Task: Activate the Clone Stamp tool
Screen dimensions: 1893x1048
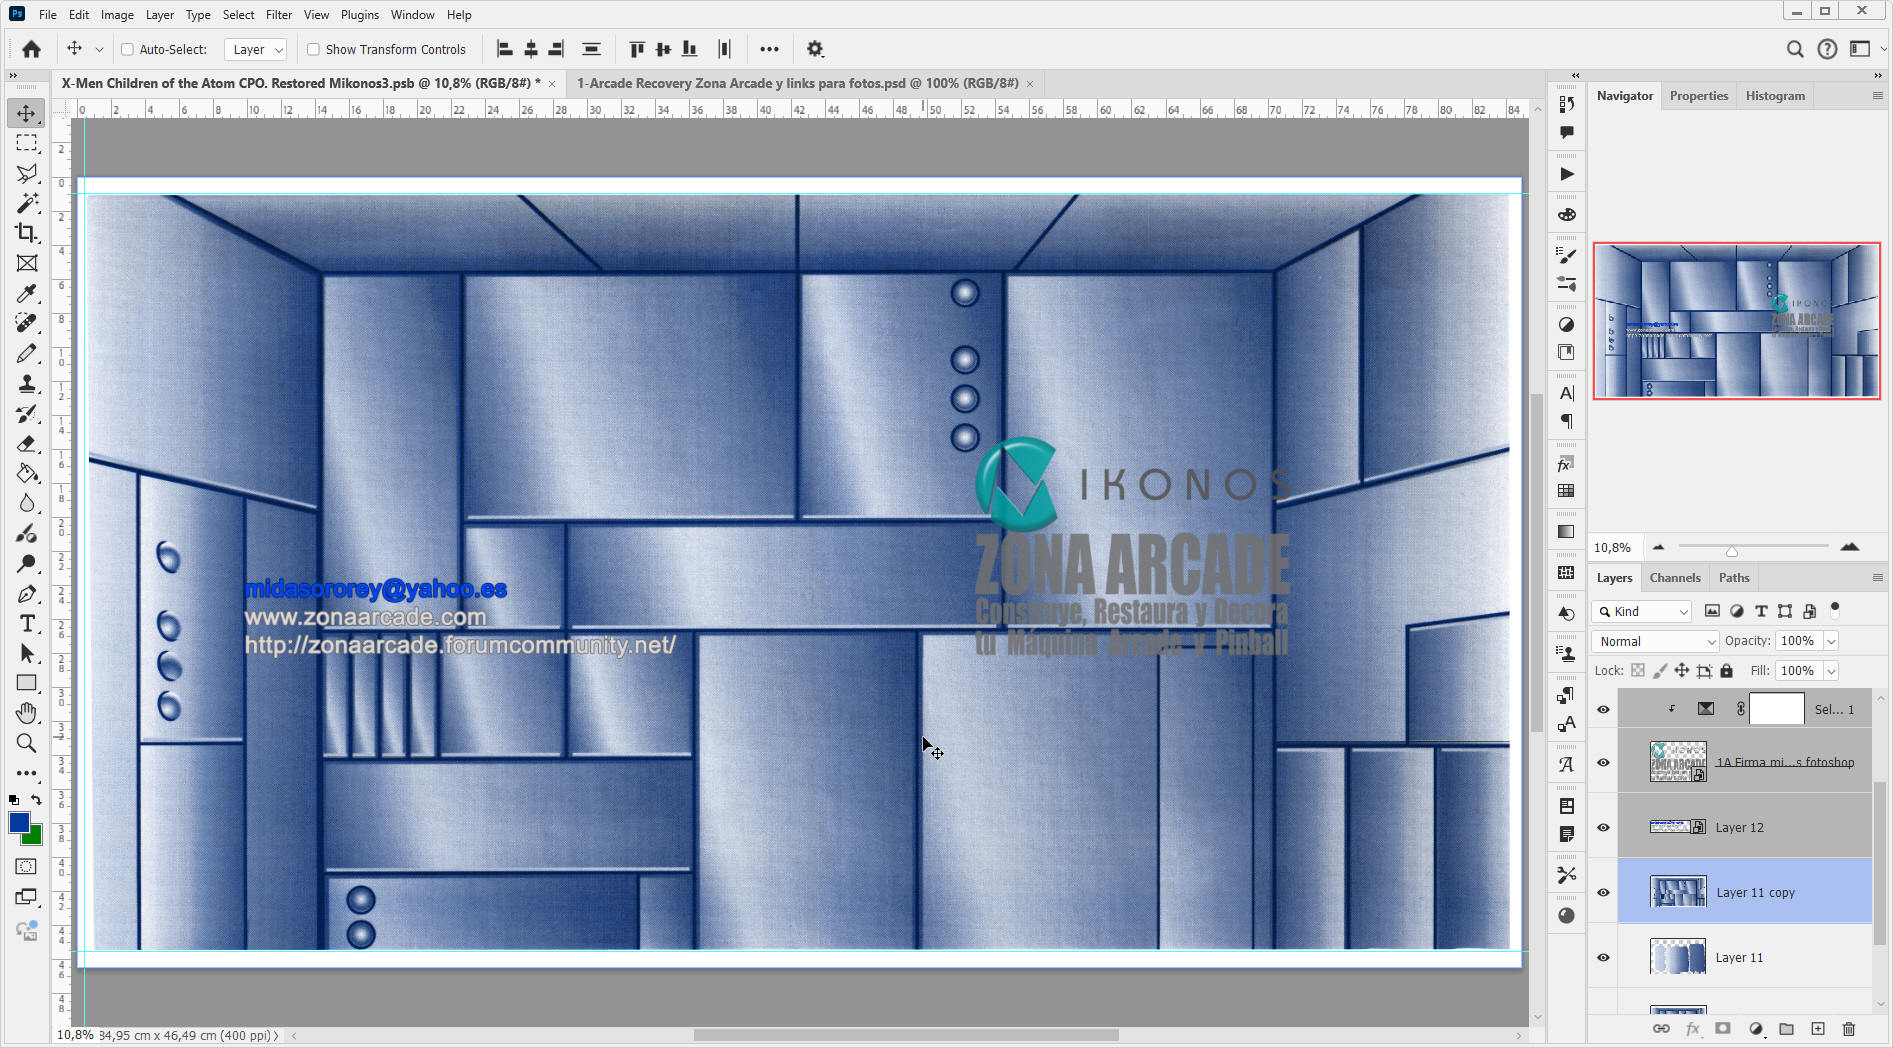Action: (26, 383)
